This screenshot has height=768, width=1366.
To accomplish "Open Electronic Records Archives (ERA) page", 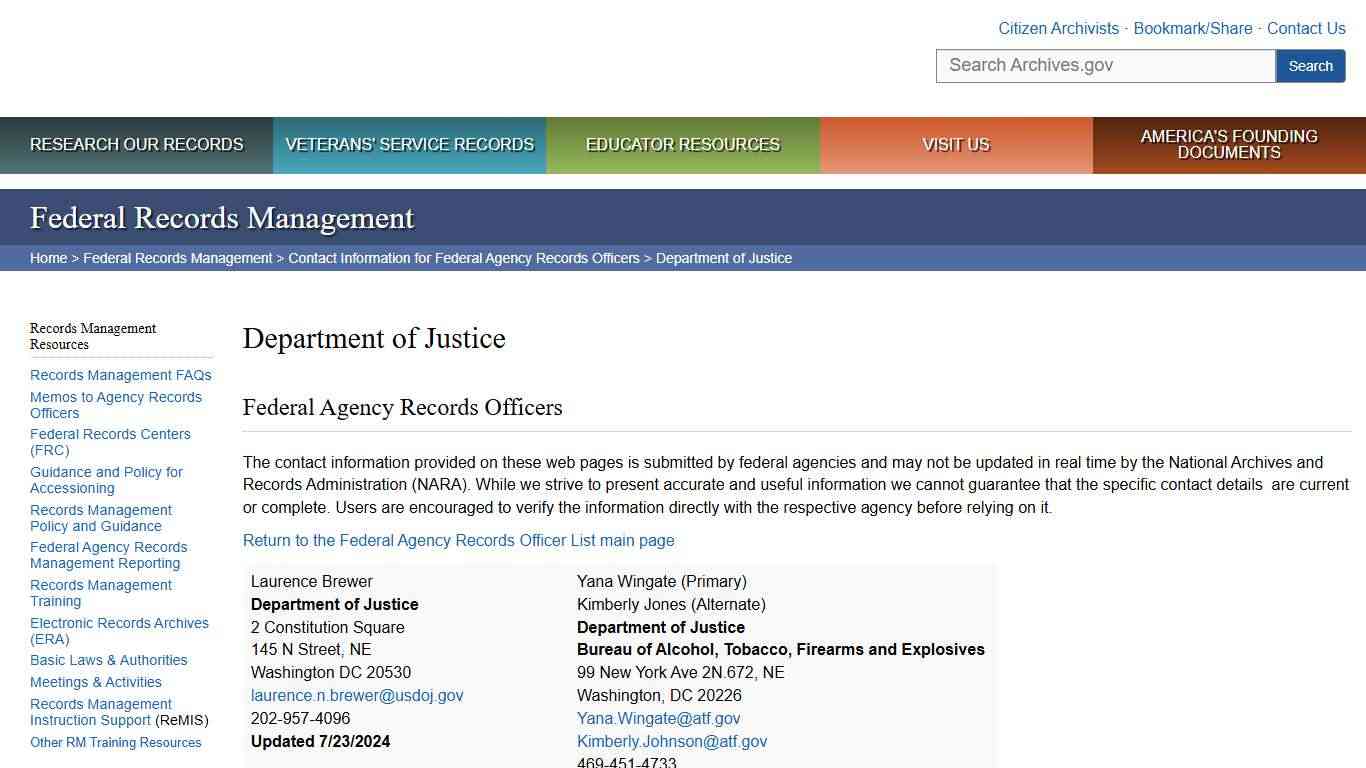I will click(119, 631).
